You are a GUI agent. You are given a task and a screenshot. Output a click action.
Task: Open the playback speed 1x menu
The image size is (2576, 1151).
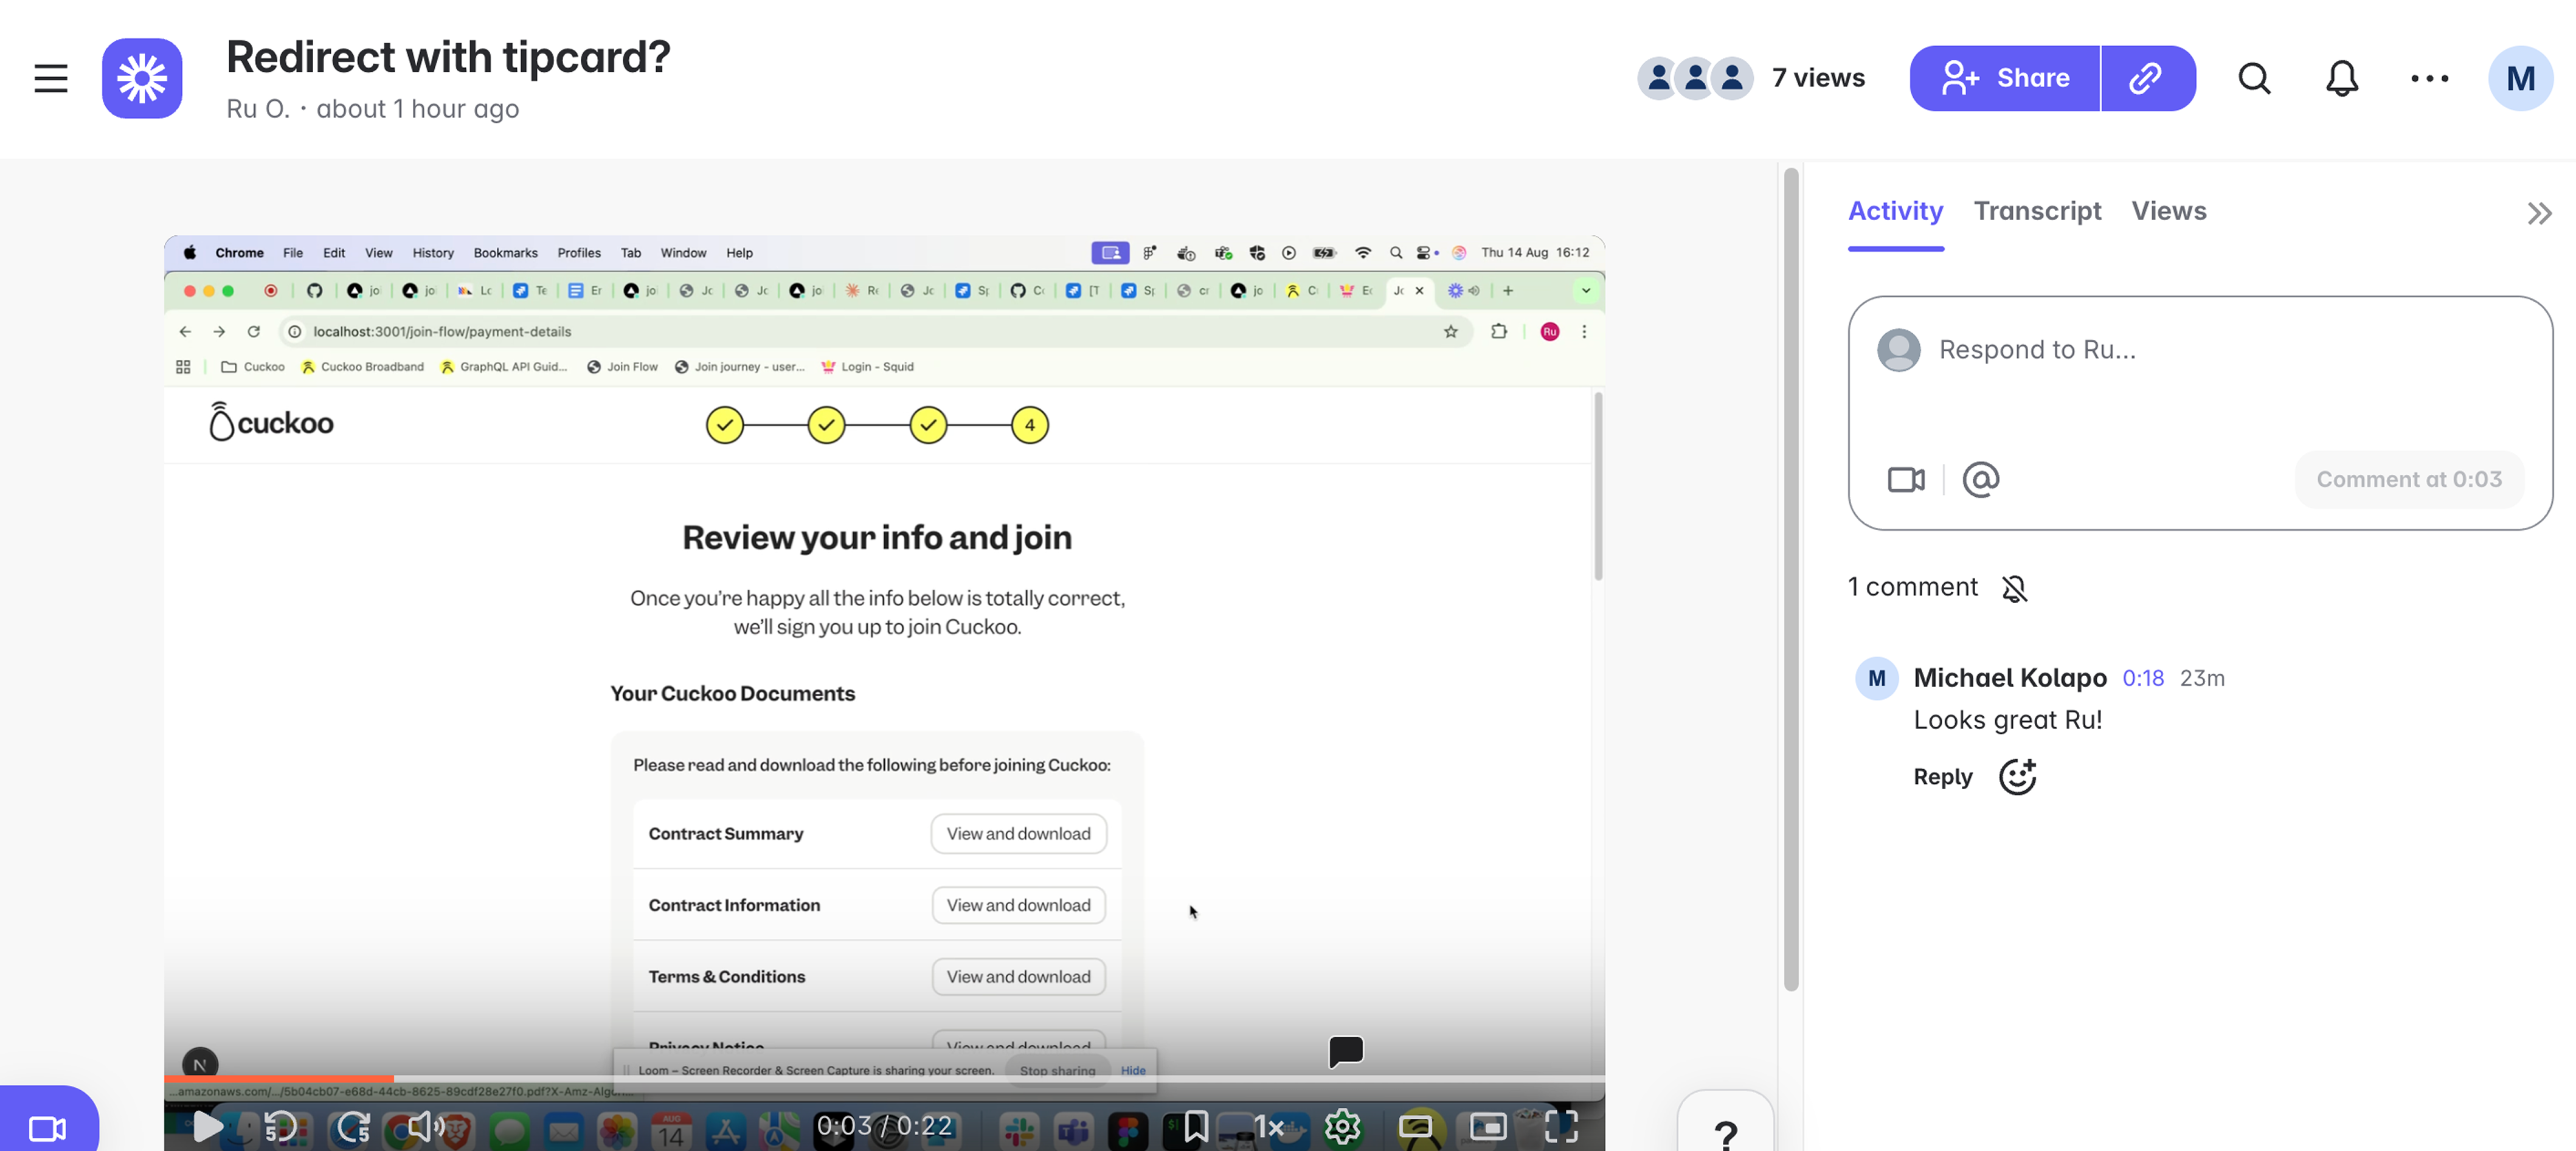(x=1269, y=1127)
